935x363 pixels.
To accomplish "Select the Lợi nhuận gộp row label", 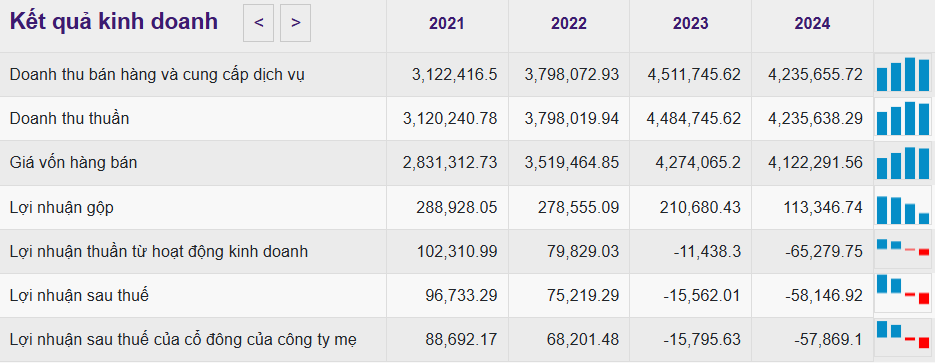I will (x=61, y=208).
